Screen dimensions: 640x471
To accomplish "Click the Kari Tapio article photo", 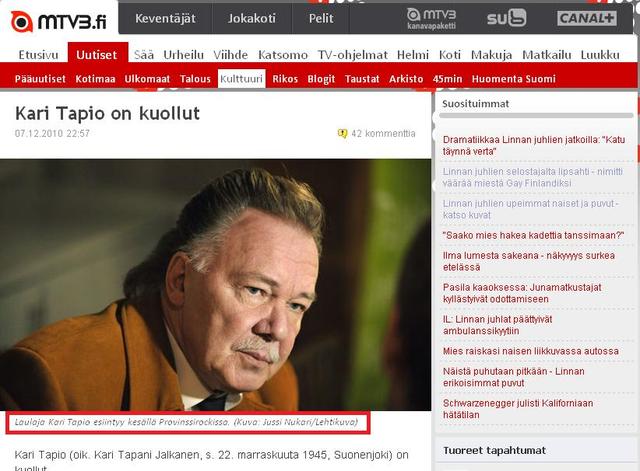I will [x=216, y=285].
